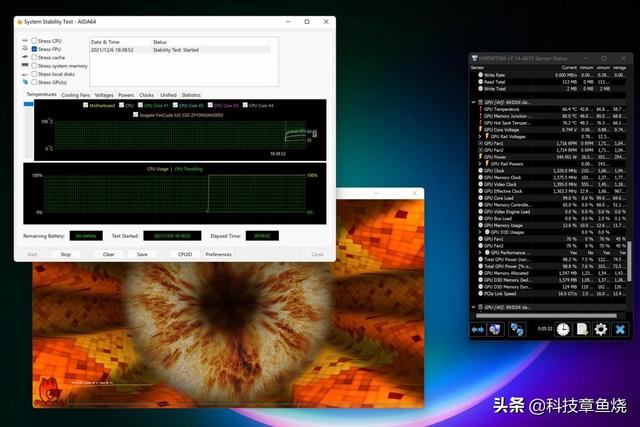Enable the Stress cache checkbox
This screenshot has width=640, height=427.
(34, 58)
